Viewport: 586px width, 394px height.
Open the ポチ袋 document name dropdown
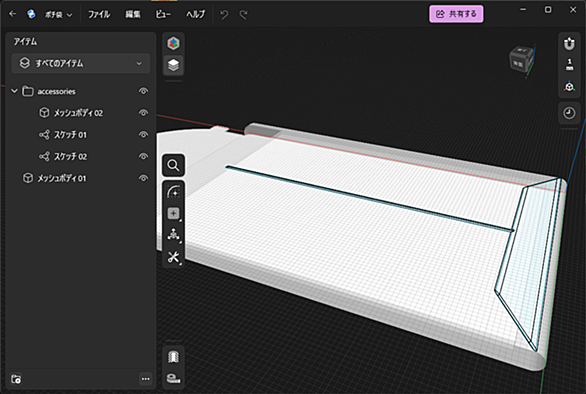[58, 15]
